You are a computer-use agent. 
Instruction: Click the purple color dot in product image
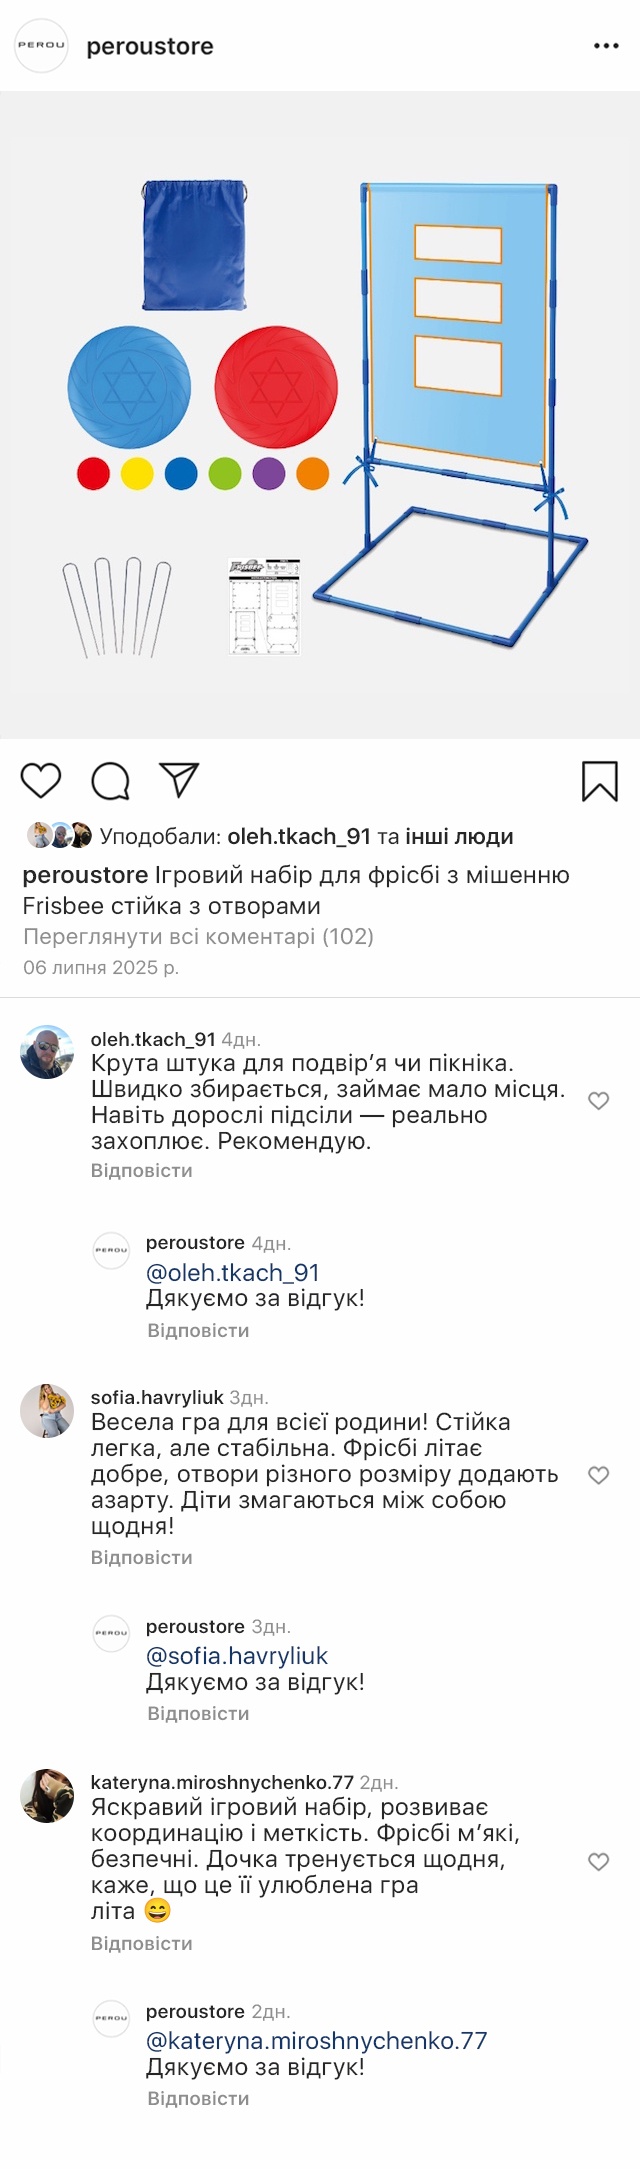point(269,473)
